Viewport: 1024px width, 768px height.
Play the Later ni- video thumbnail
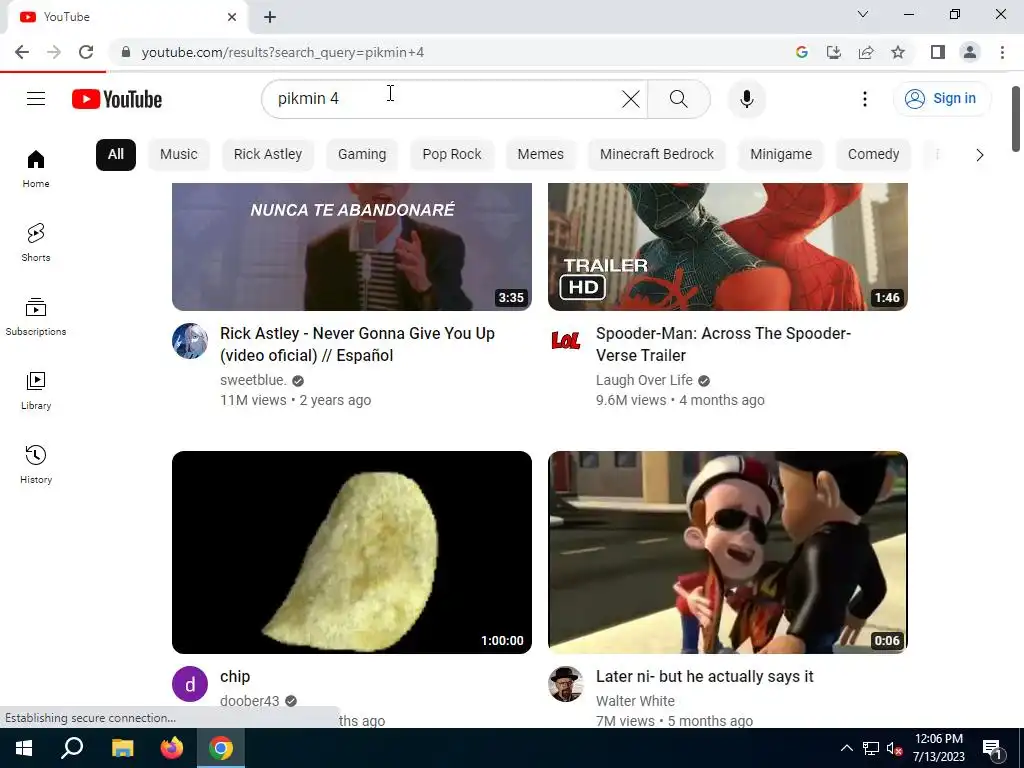click(x=728, y=552)
